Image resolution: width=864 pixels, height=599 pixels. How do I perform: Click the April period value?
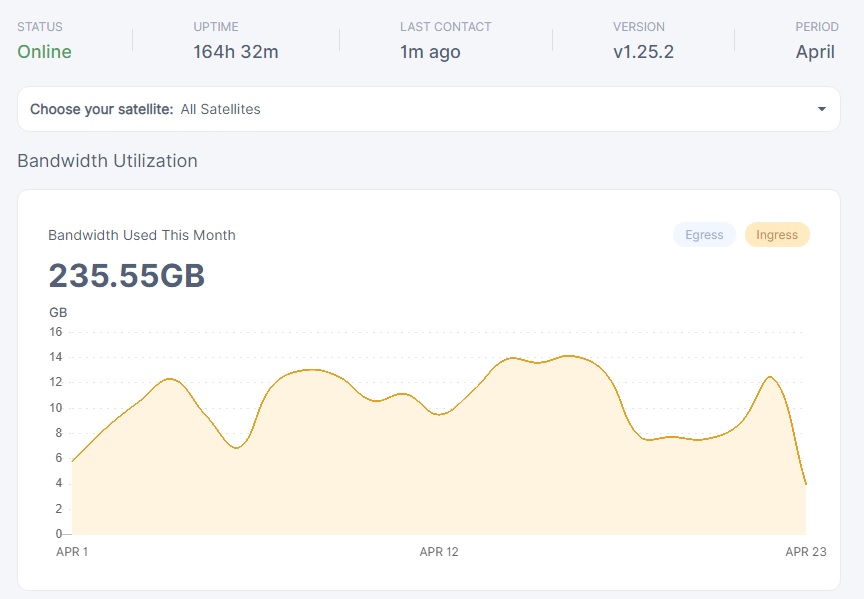(815, 52)
